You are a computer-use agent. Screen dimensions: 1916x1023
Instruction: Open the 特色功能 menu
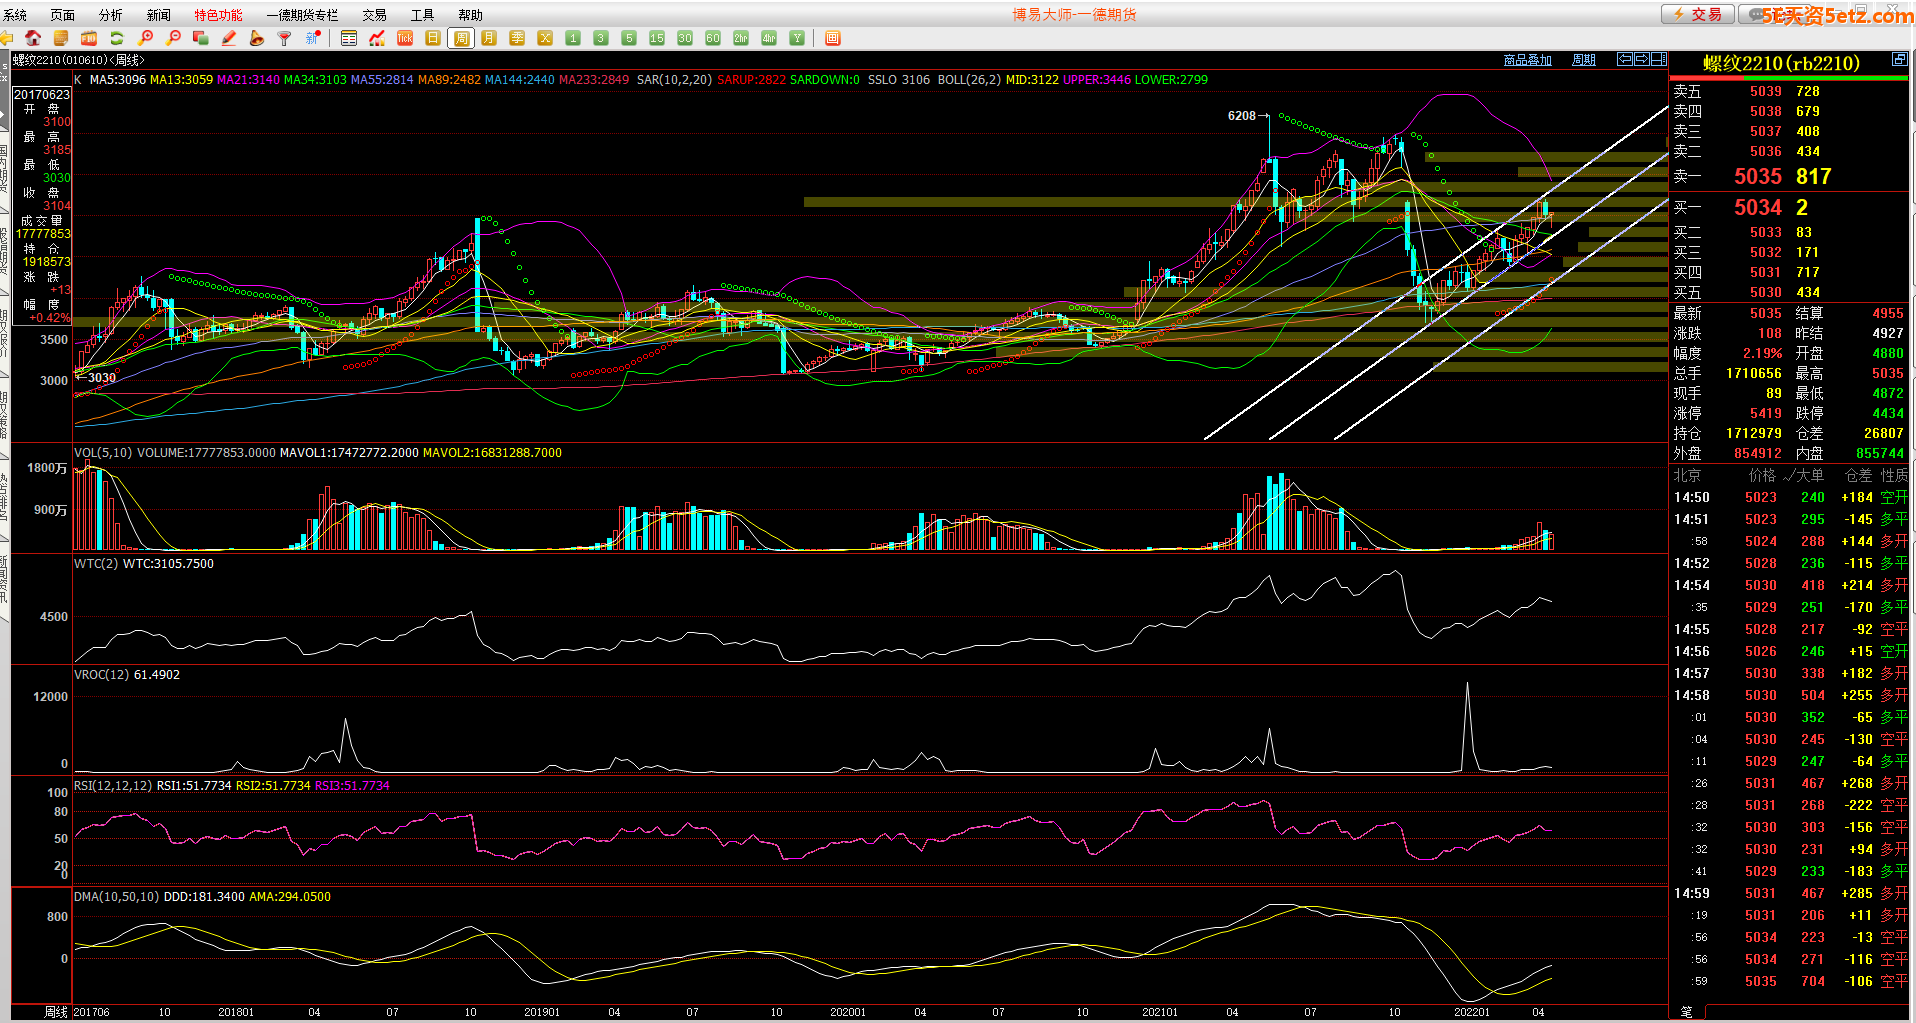tap(219, 15)
